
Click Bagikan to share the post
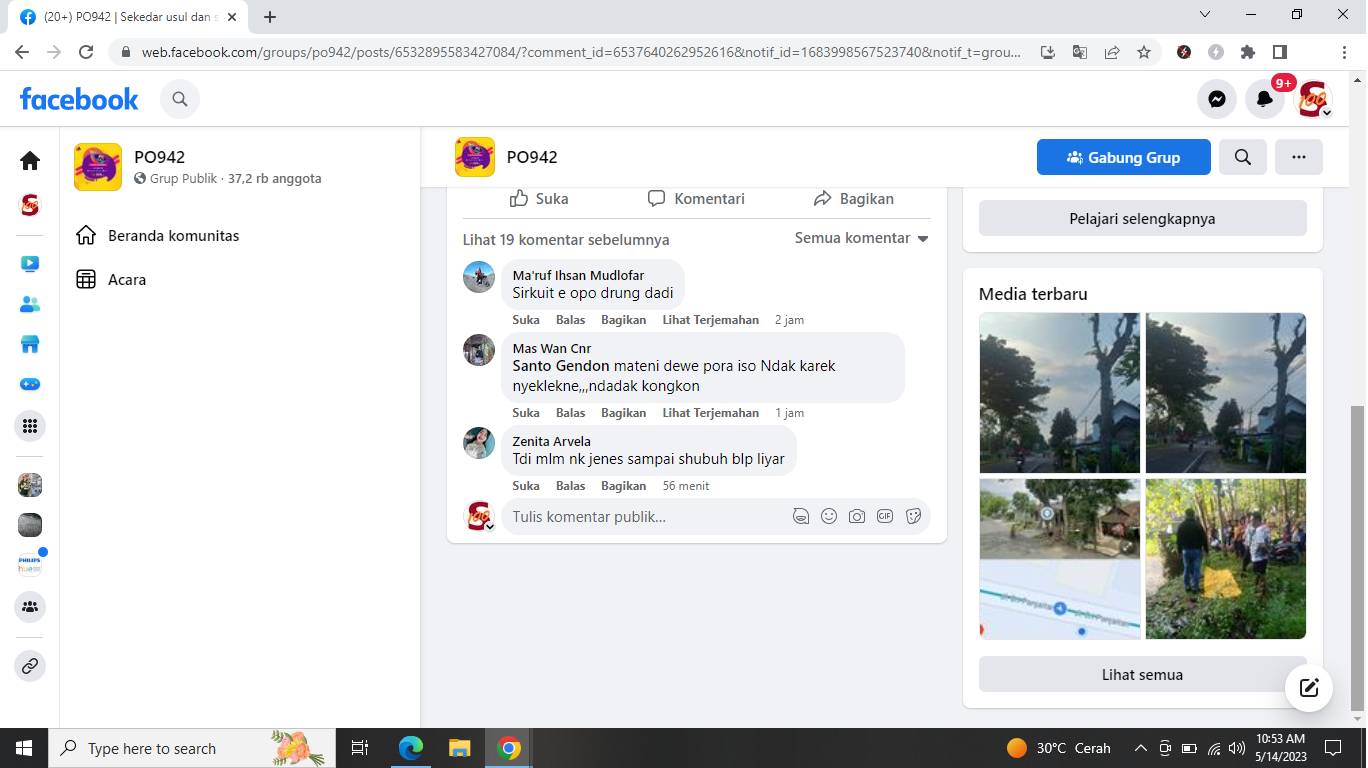click(854, 199)
